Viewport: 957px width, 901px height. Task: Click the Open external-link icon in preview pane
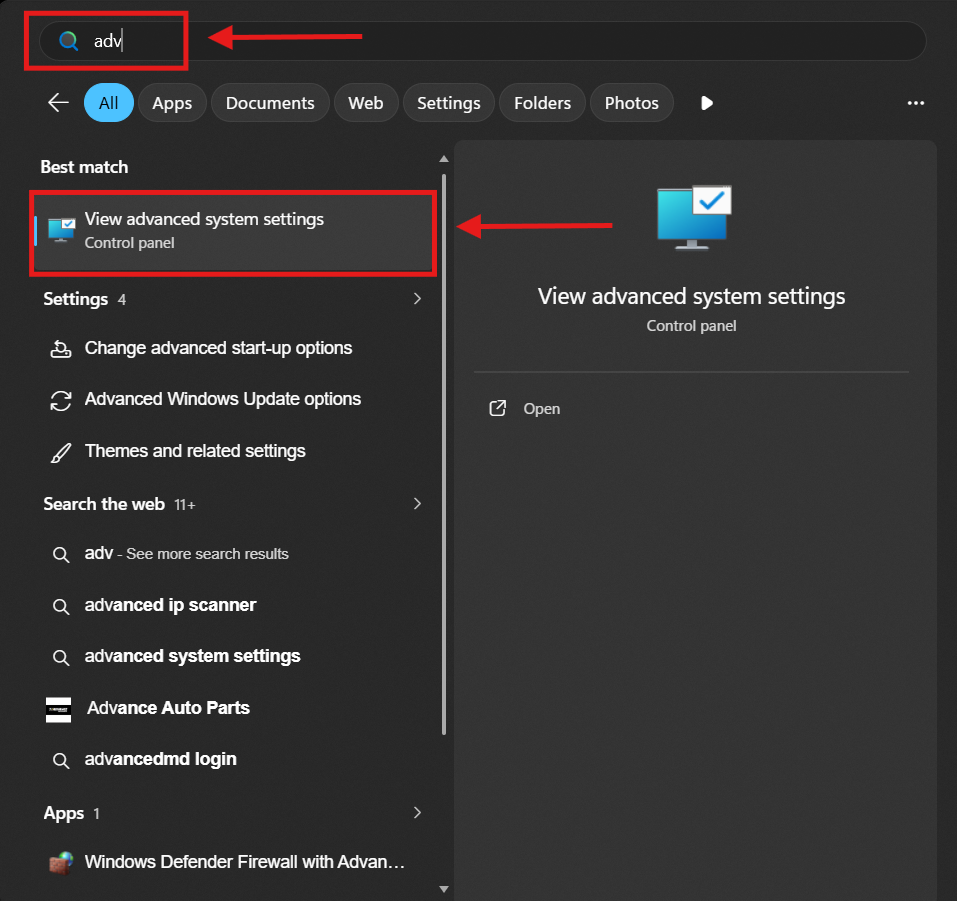point(497,408)
